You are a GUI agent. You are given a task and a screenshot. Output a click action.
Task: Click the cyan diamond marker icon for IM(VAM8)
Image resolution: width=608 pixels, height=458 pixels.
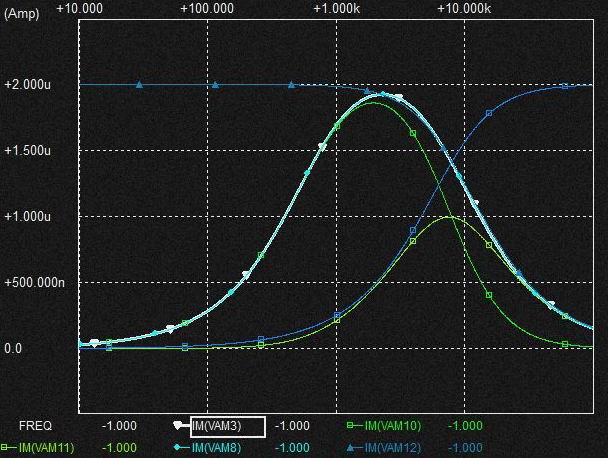click(177, 447)
